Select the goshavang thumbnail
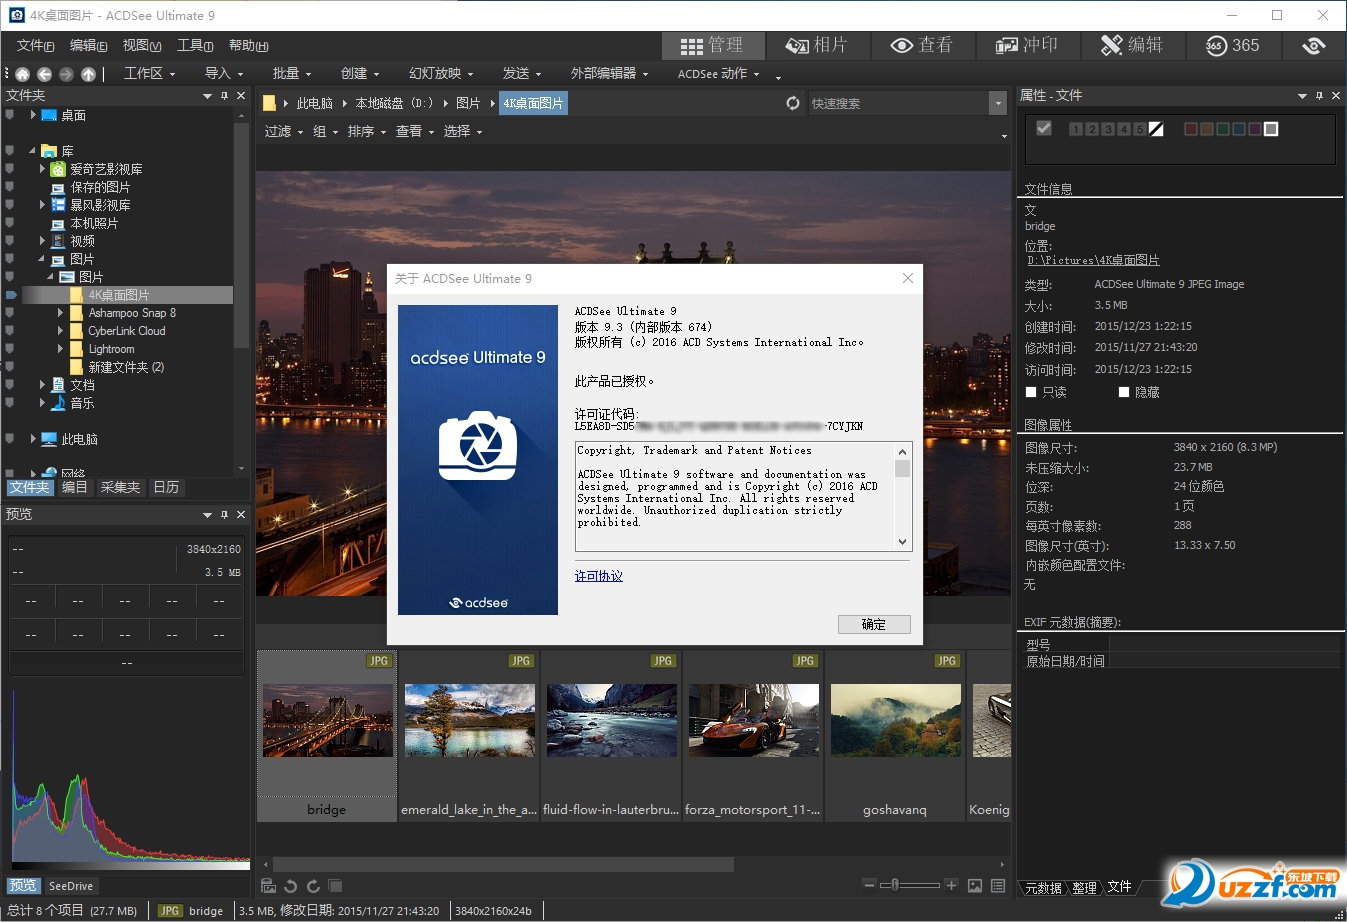This screenshot has width=1347, height=922. pos(895,736)
